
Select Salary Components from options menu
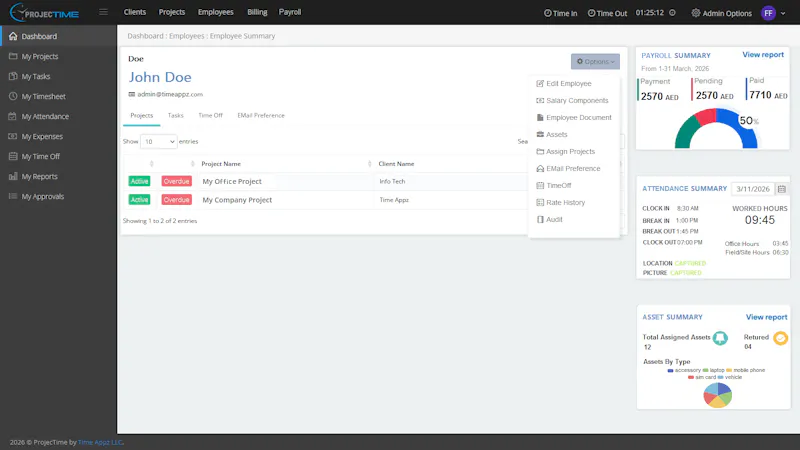[x=574, y=101]
